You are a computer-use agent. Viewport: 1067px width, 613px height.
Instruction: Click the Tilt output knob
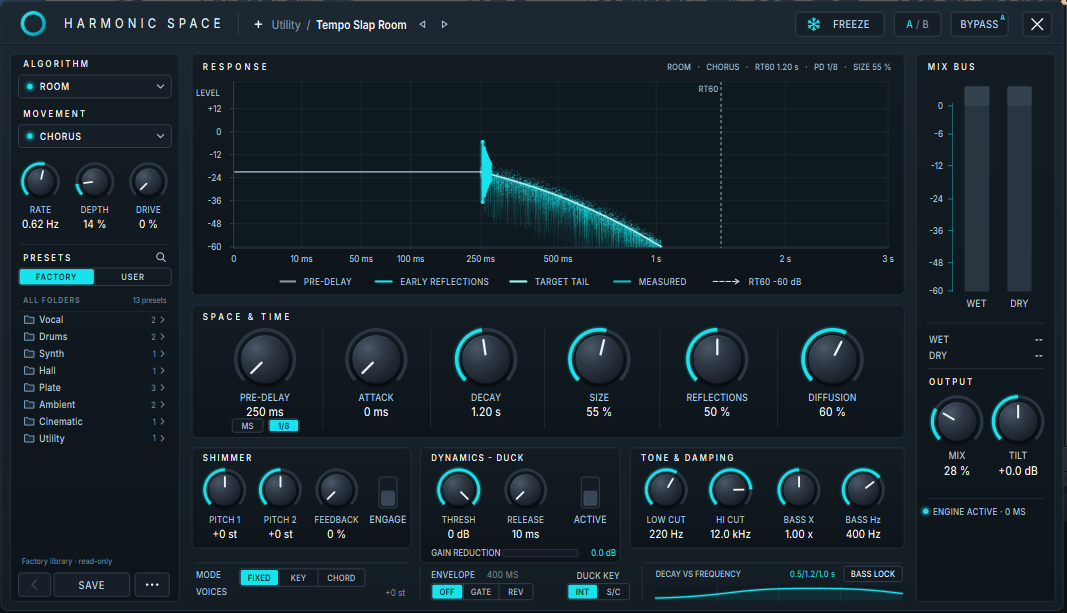pyautogui.click(x=1017, y=421)
